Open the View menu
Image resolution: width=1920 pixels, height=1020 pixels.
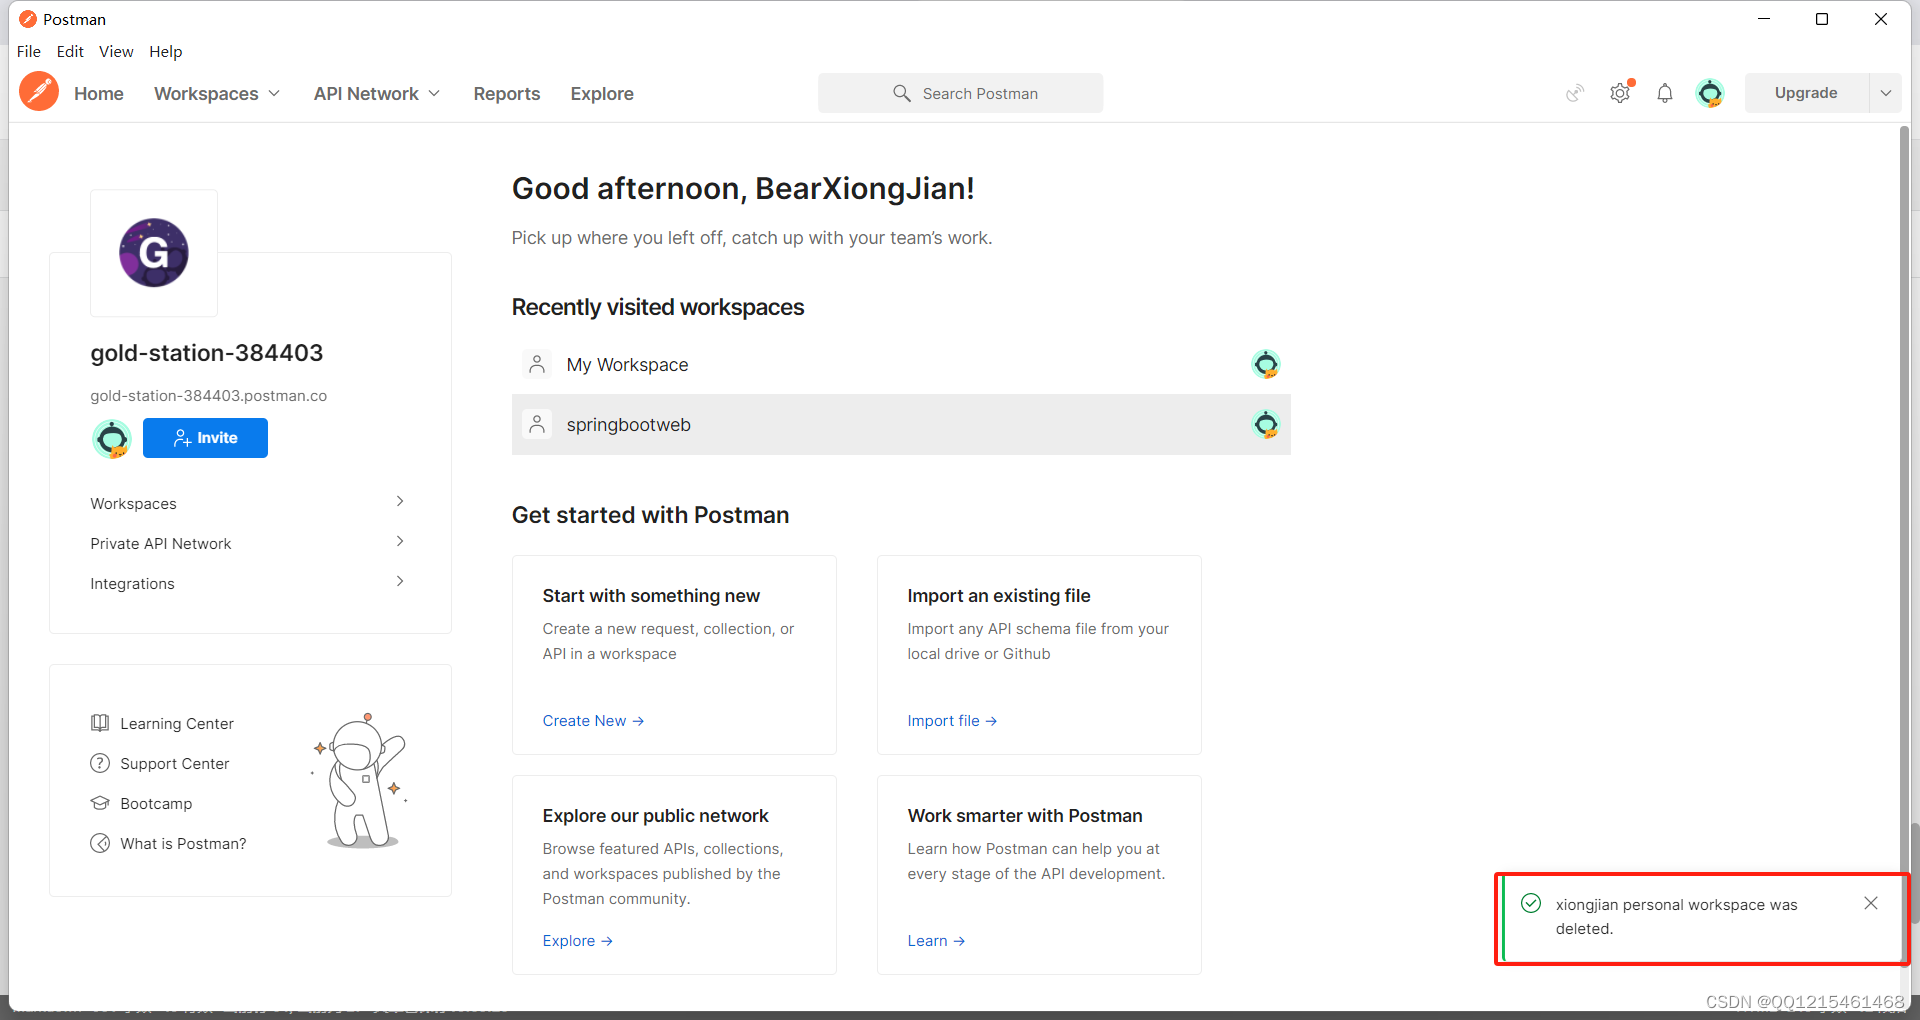point(116,51)
